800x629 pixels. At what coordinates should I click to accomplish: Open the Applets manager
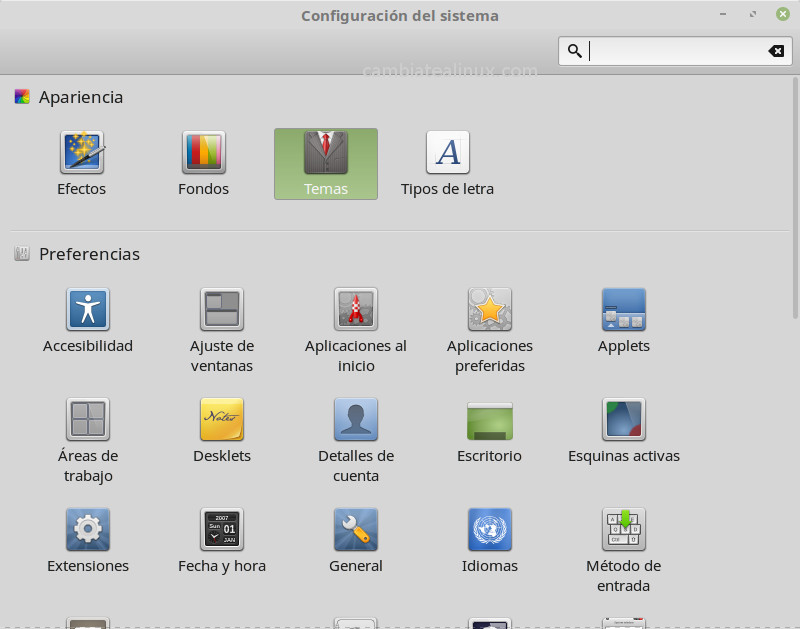[623, 318]
